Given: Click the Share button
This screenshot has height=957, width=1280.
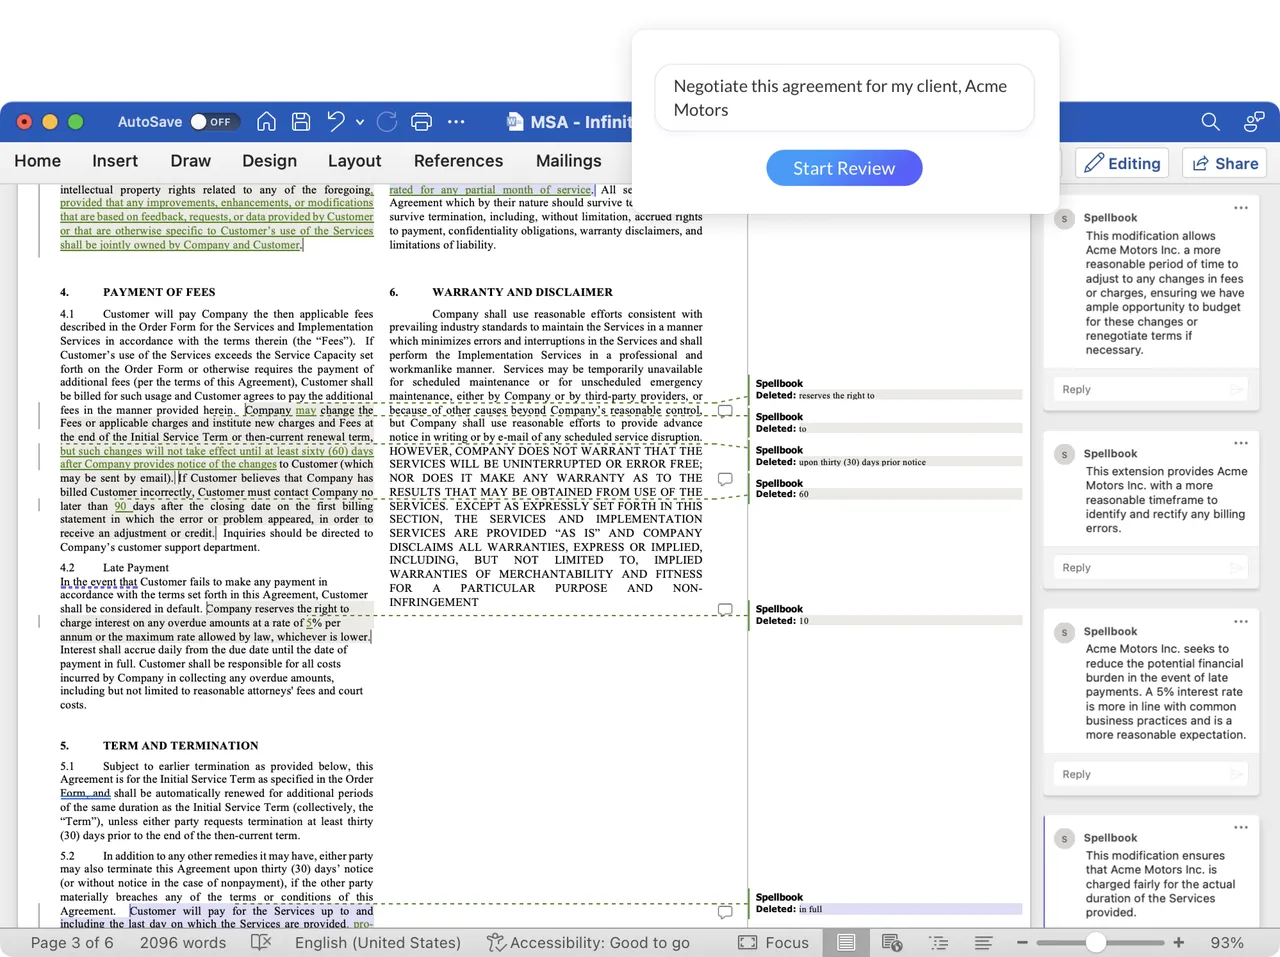Looking at the screenshot, I should (x=1225, y=163).
